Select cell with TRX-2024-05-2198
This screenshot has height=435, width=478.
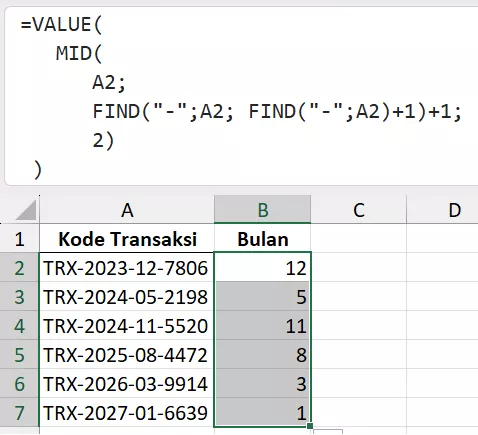pyautogui.click(x=127, y=296)
